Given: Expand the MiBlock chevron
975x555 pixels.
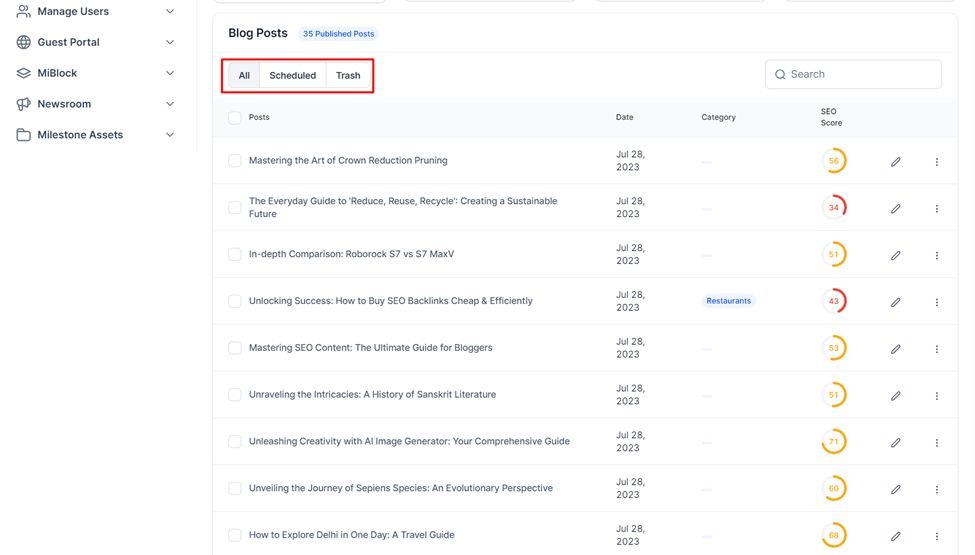Looking at the screenshot, I should pyautogui.click(x=170, y=73).
